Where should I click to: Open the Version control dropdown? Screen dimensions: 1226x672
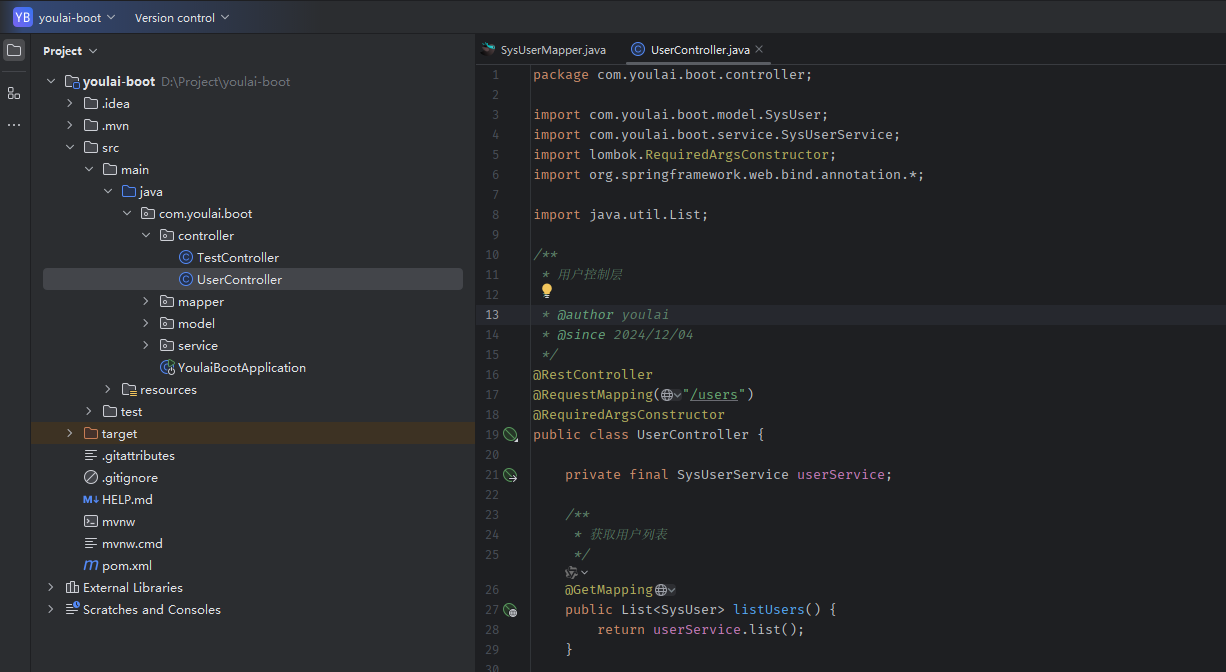click(182, 17)
